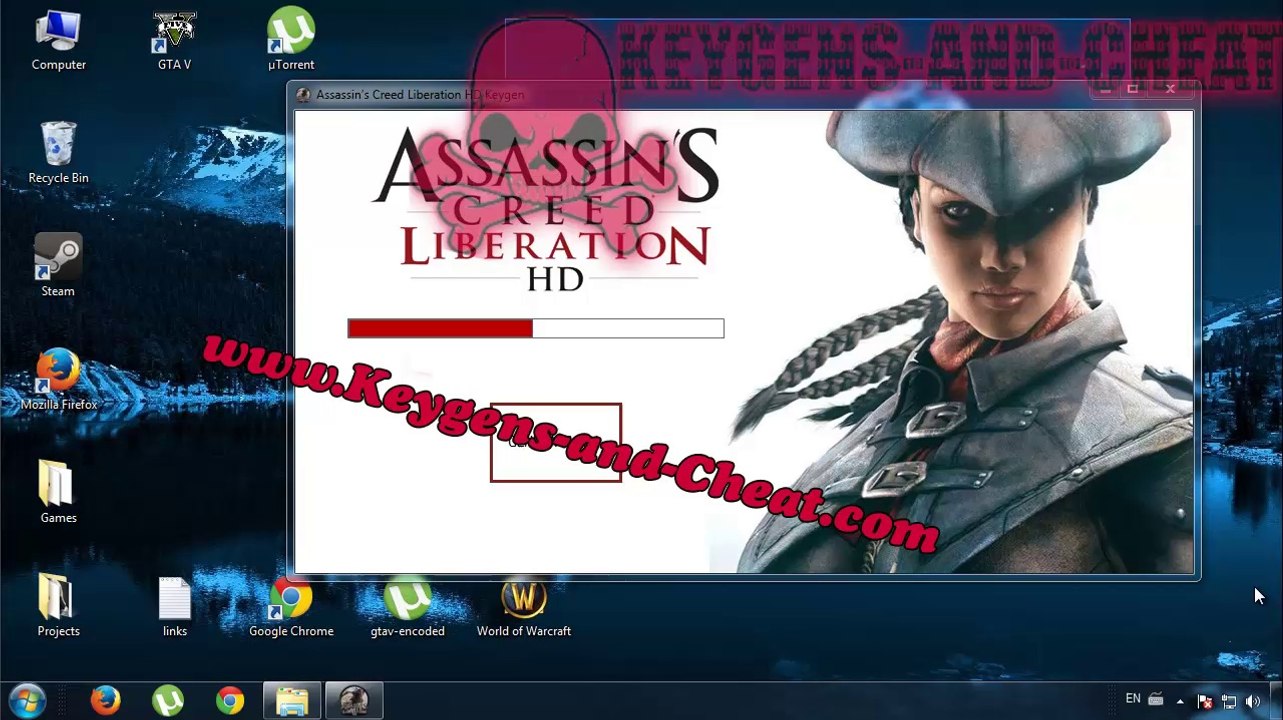Click the Assassin's Creed Liberation HD logo

[546, 209]
